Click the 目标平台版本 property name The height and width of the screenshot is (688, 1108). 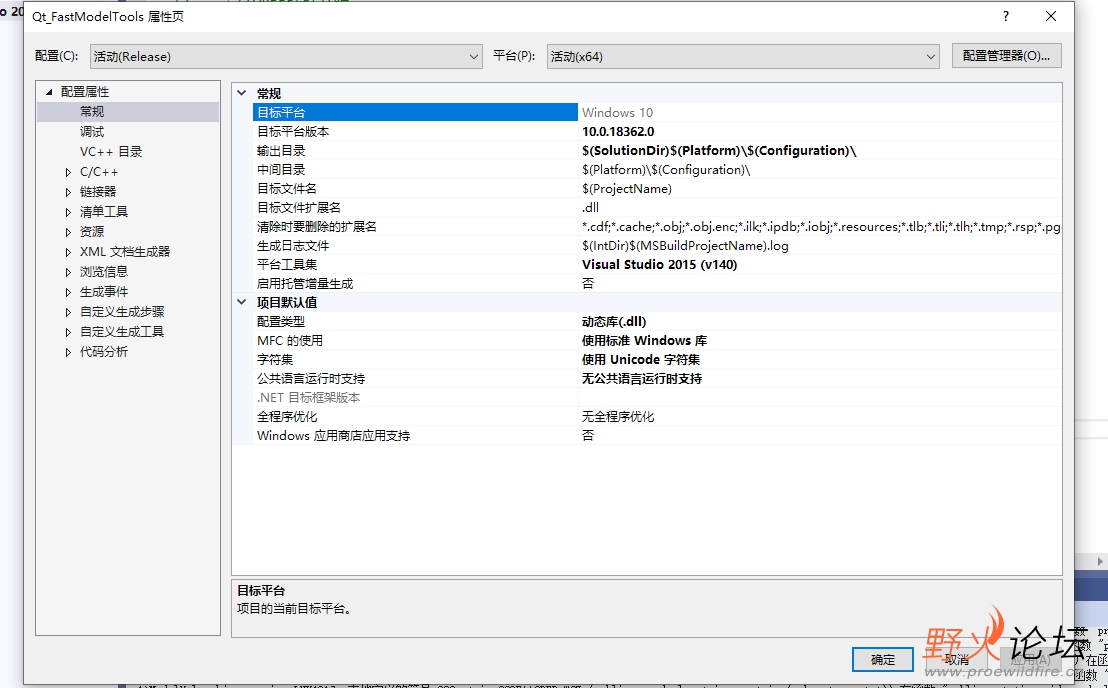point(293,131)
